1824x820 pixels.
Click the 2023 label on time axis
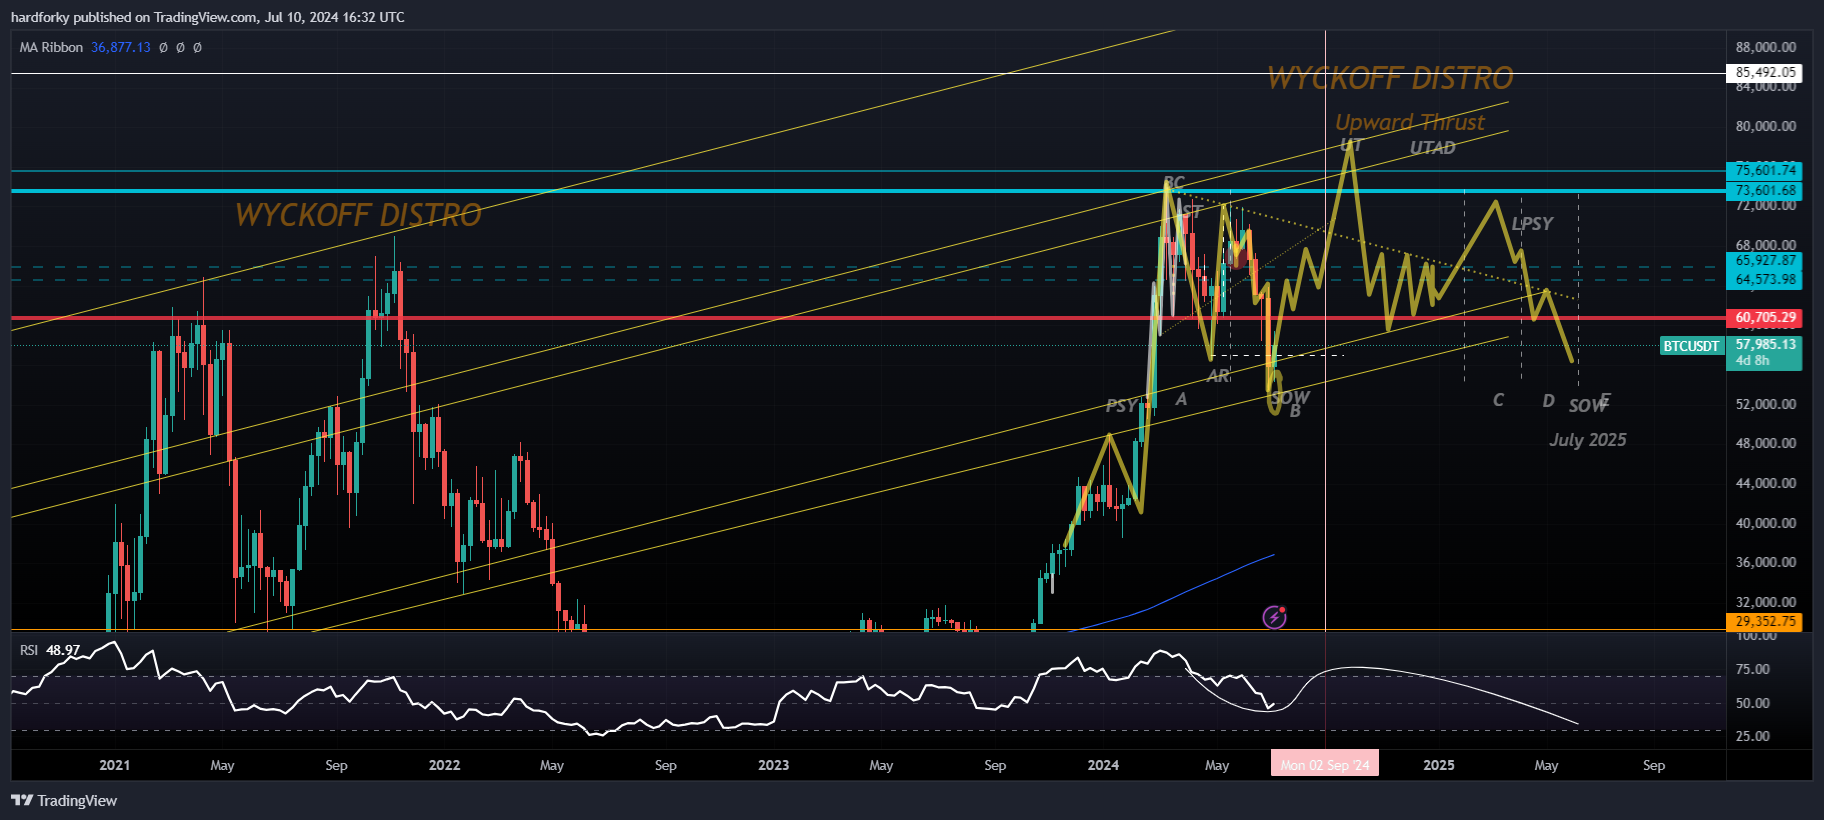tap(773, 765)
